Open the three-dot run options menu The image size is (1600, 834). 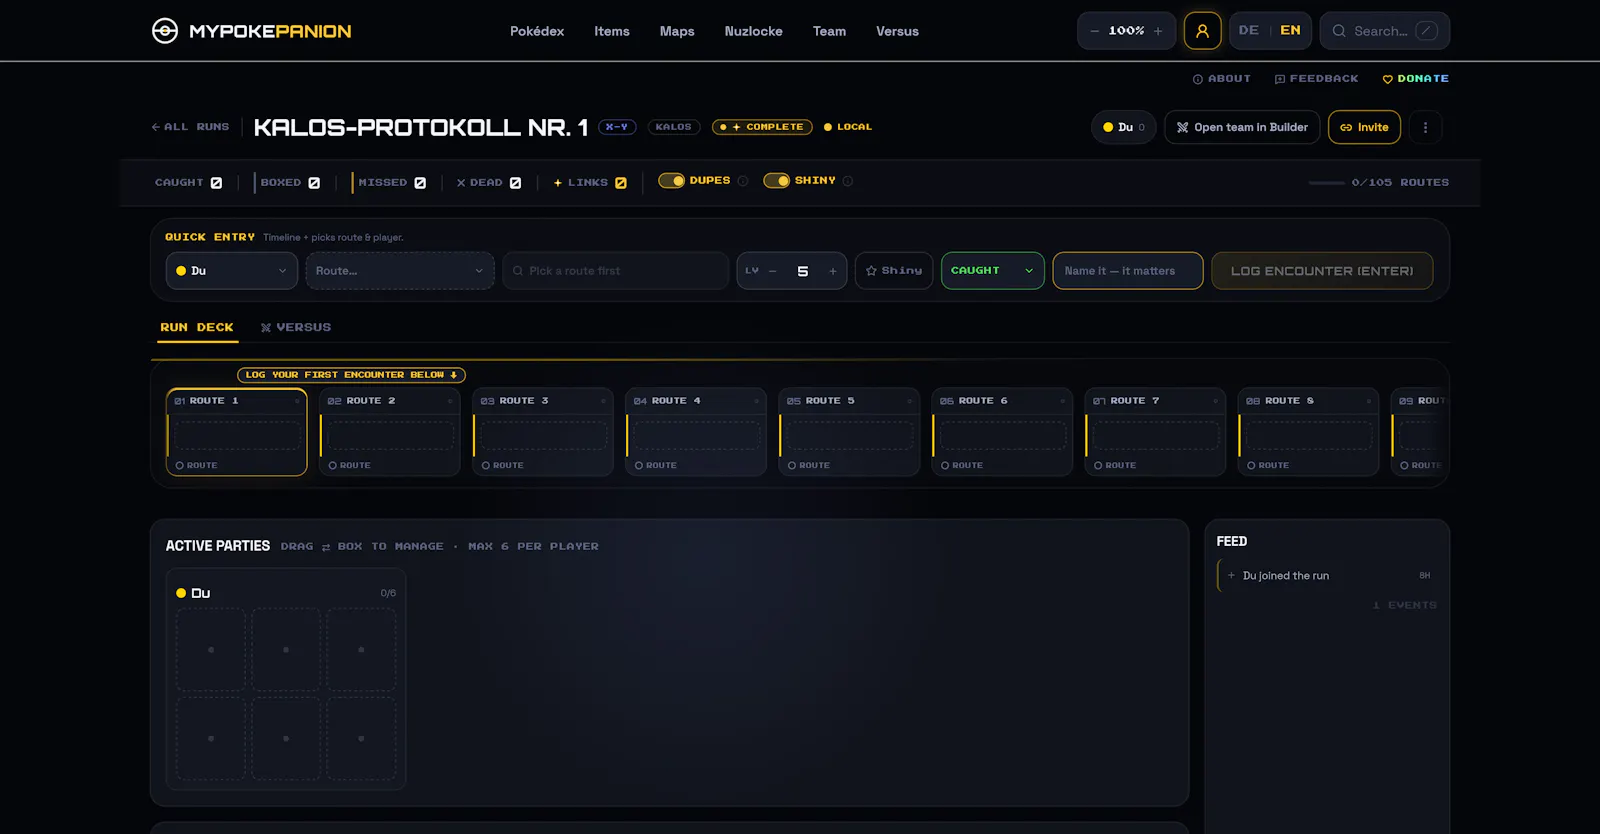coord(1425,127)
